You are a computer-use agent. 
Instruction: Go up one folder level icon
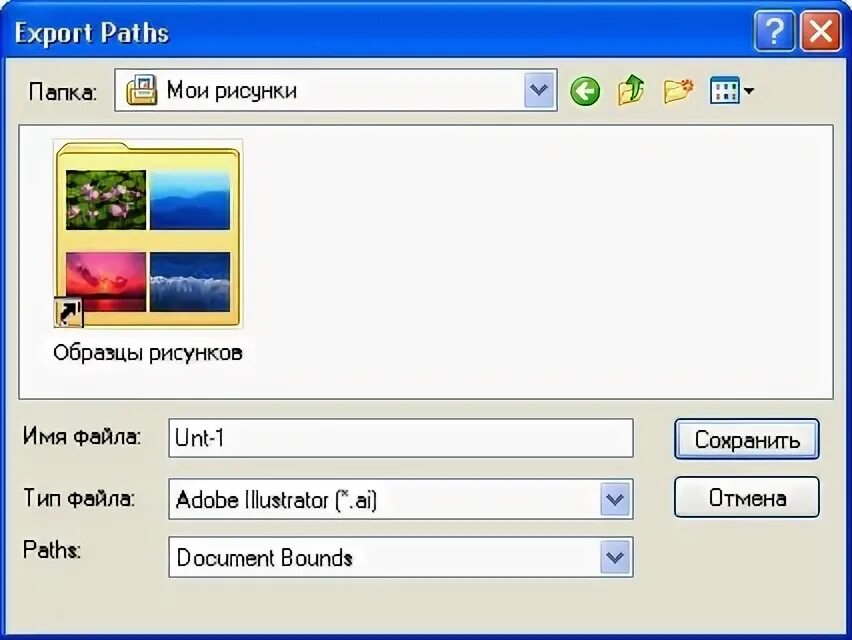630,90
